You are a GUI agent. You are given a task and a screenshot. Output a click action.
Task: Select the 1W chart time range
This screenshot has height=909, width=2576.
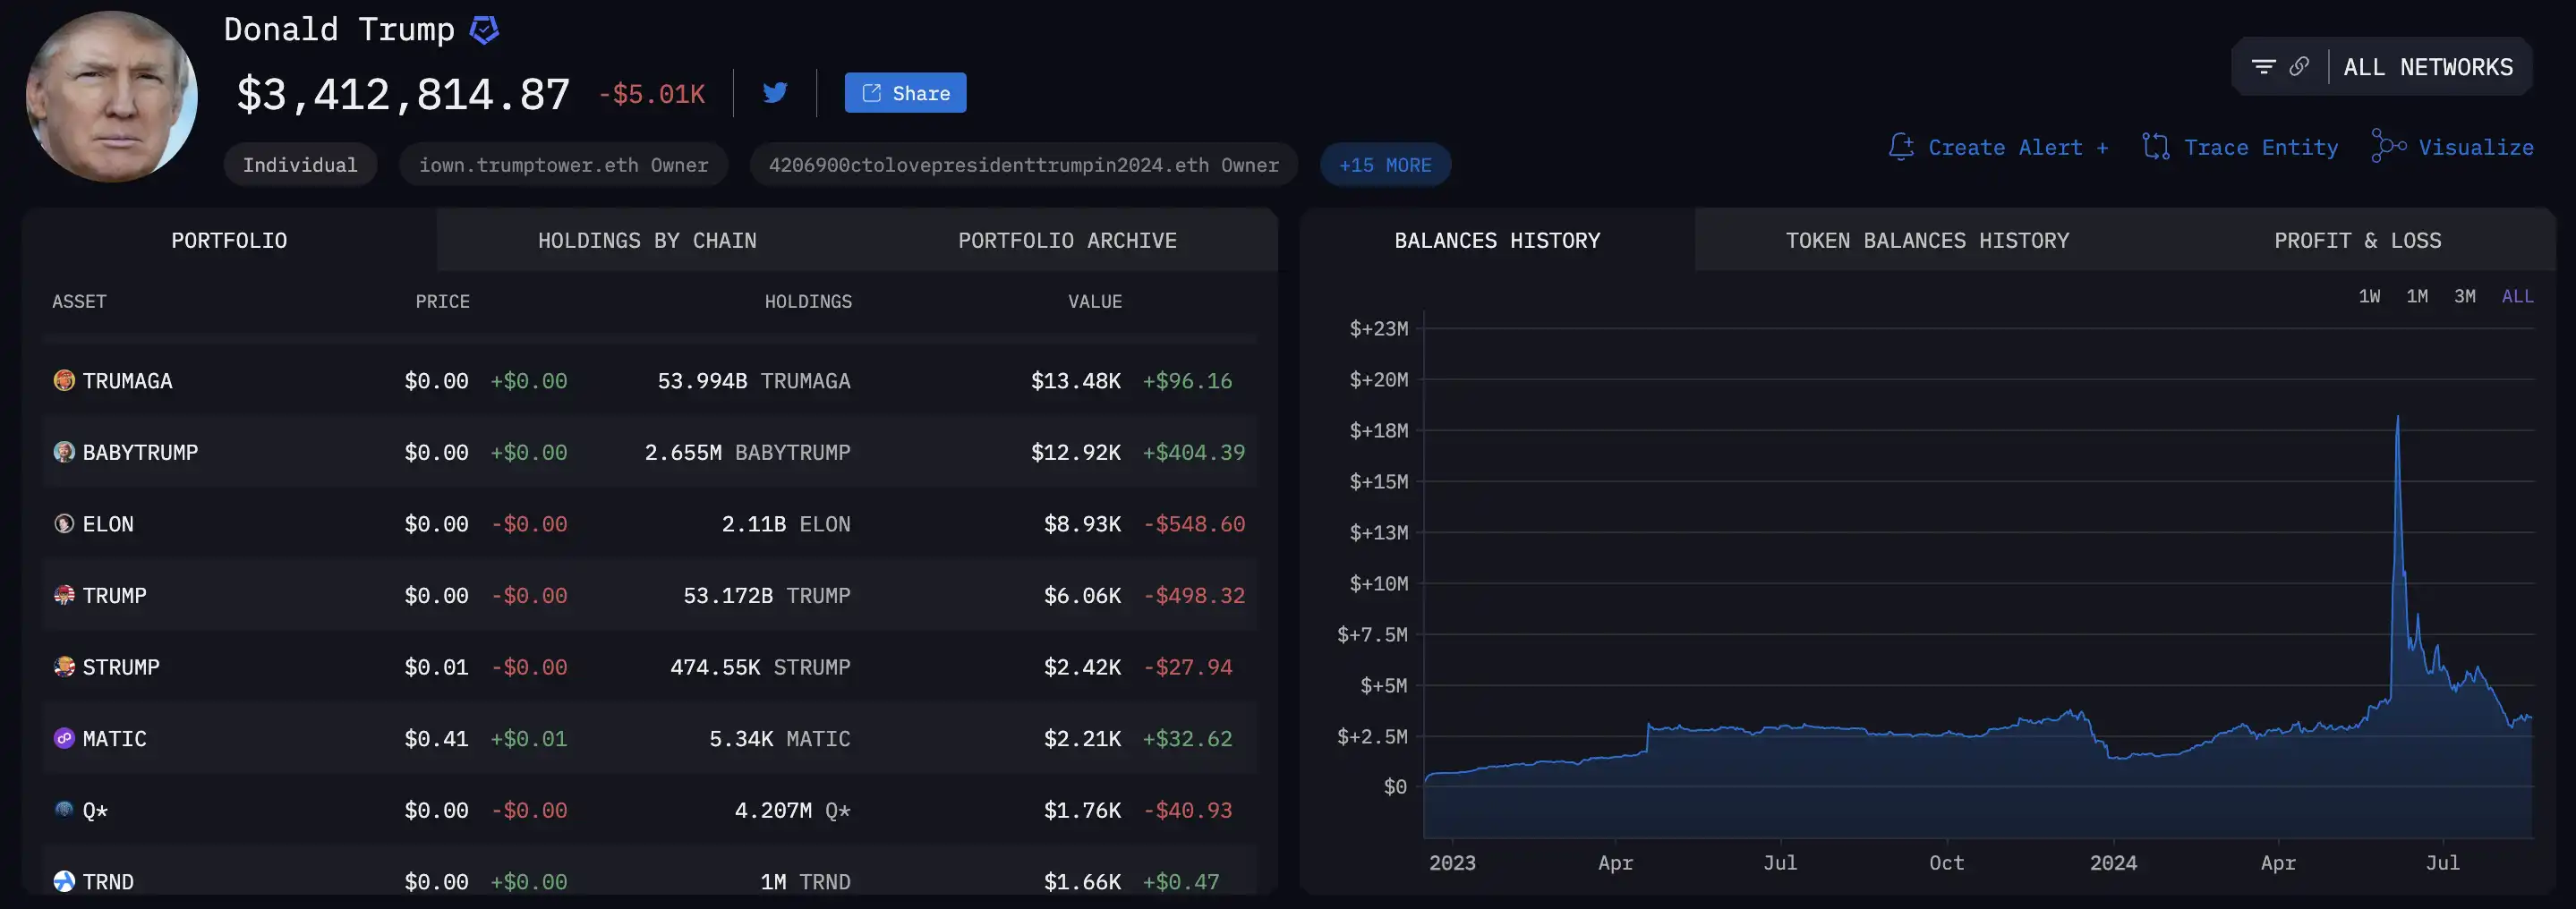[x=2369, y=296]
